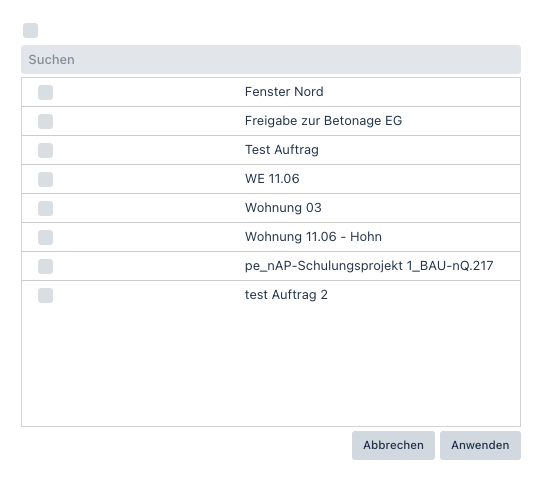Screen dimensions: 539x483
Task: Check the Fenster Nord checkbox
Action: (45, 92)
